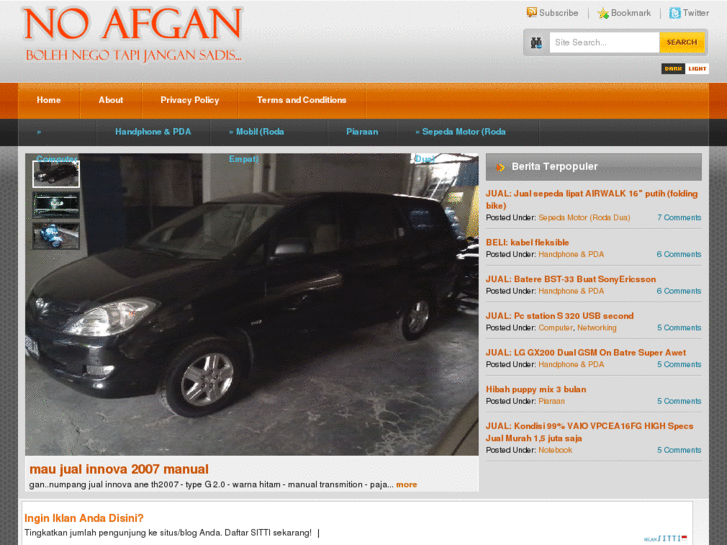
Task: Open the Privacy Policy page
Action: [x=190, y=100]
